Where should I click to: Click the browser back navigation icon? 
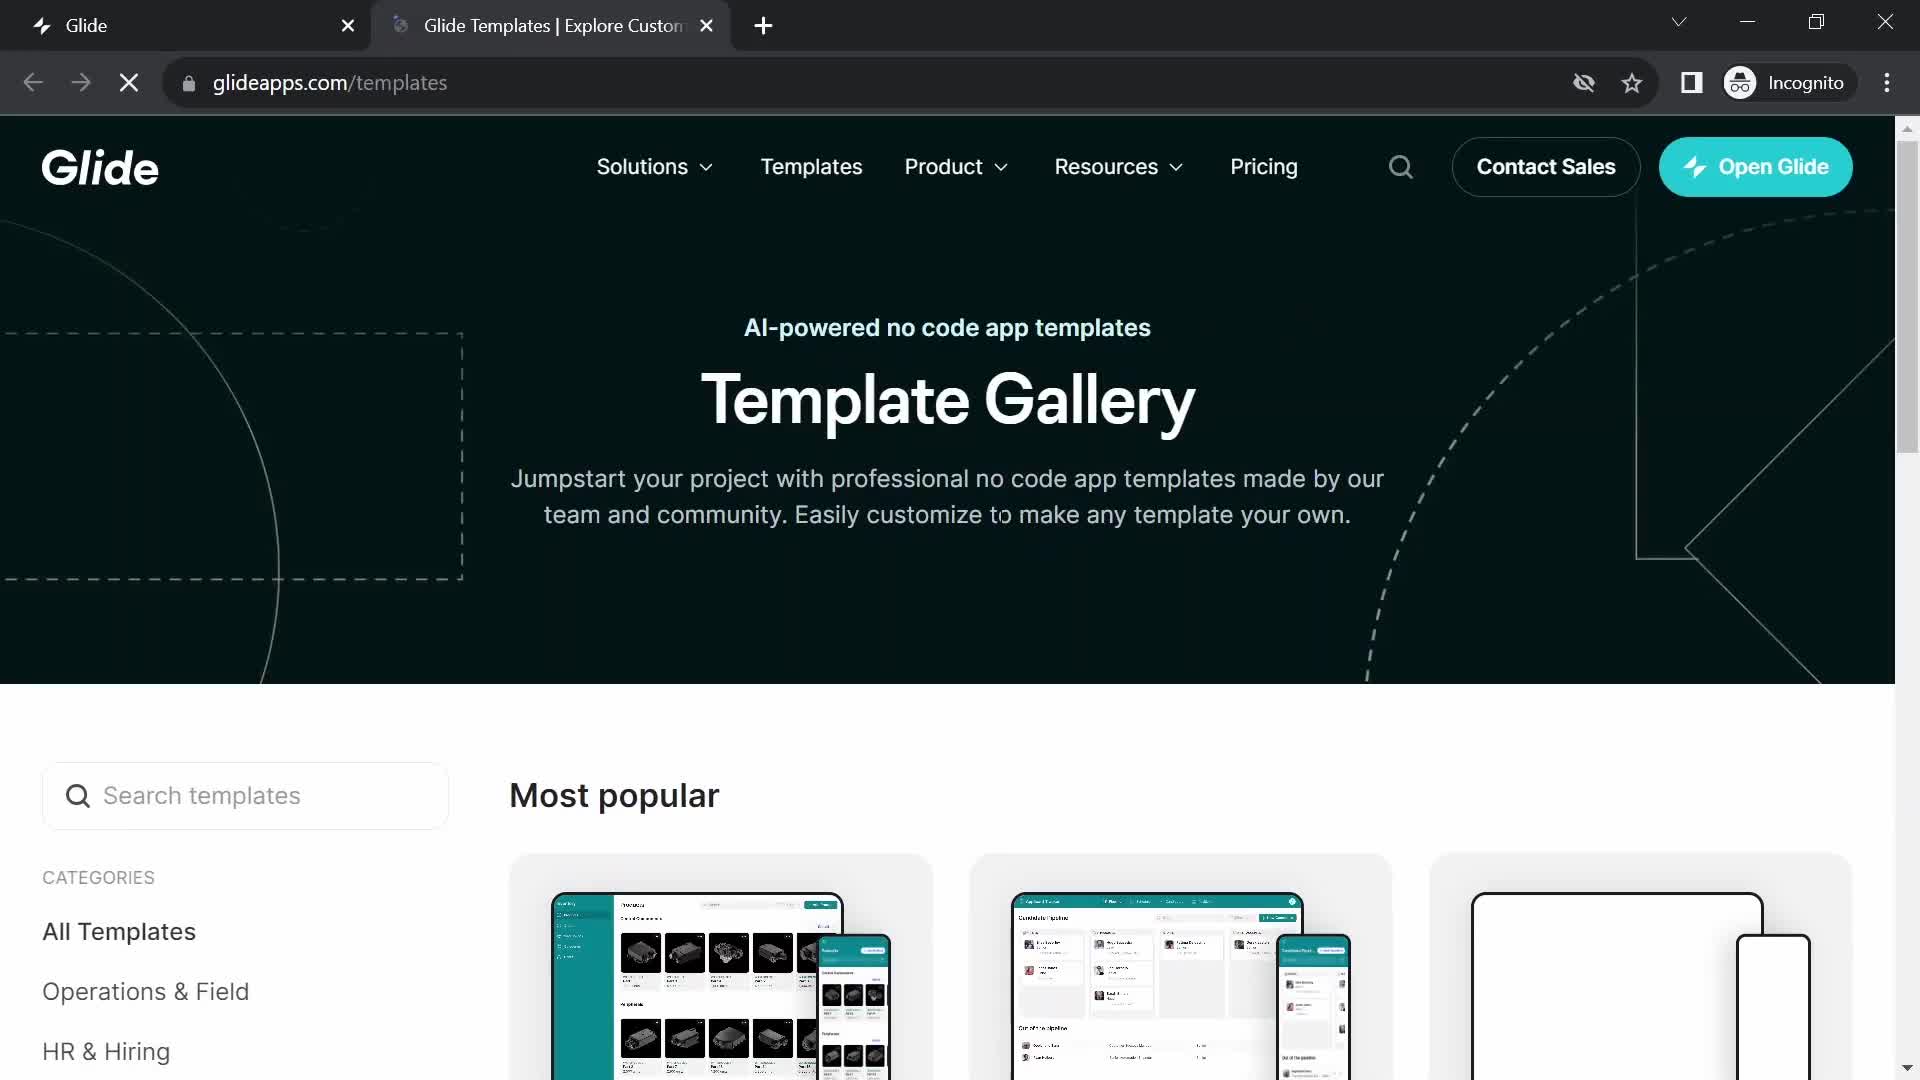pyautogui.click(x=32, y=82)
